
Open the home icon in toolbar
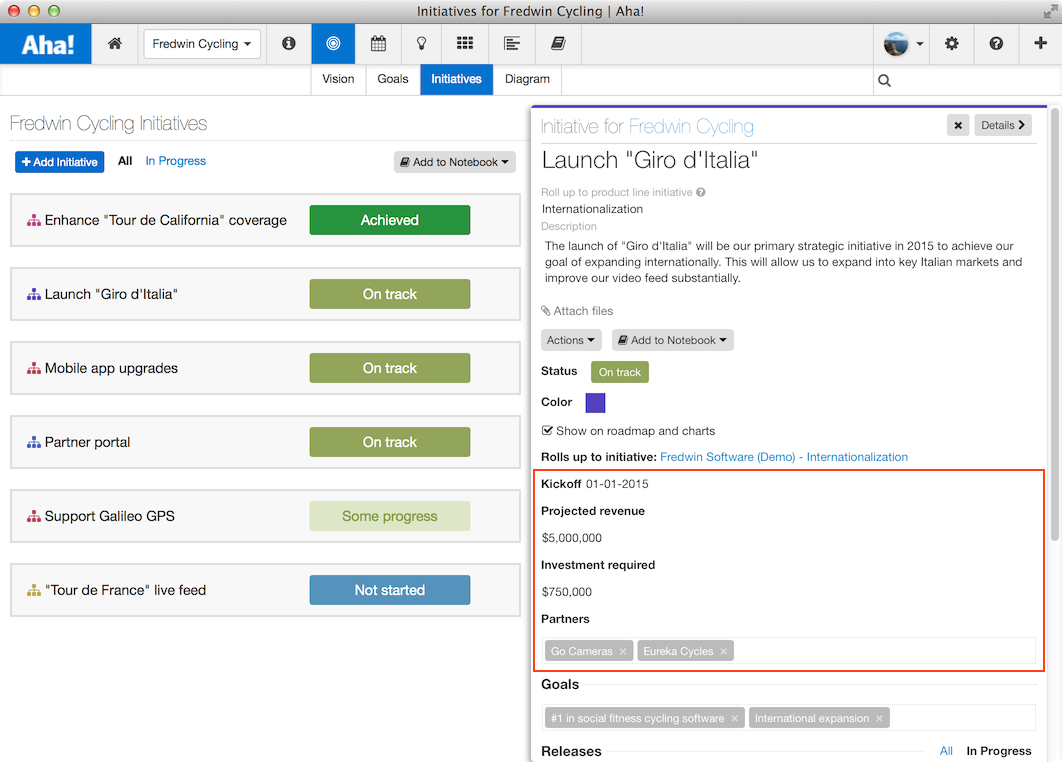point(114,43)
